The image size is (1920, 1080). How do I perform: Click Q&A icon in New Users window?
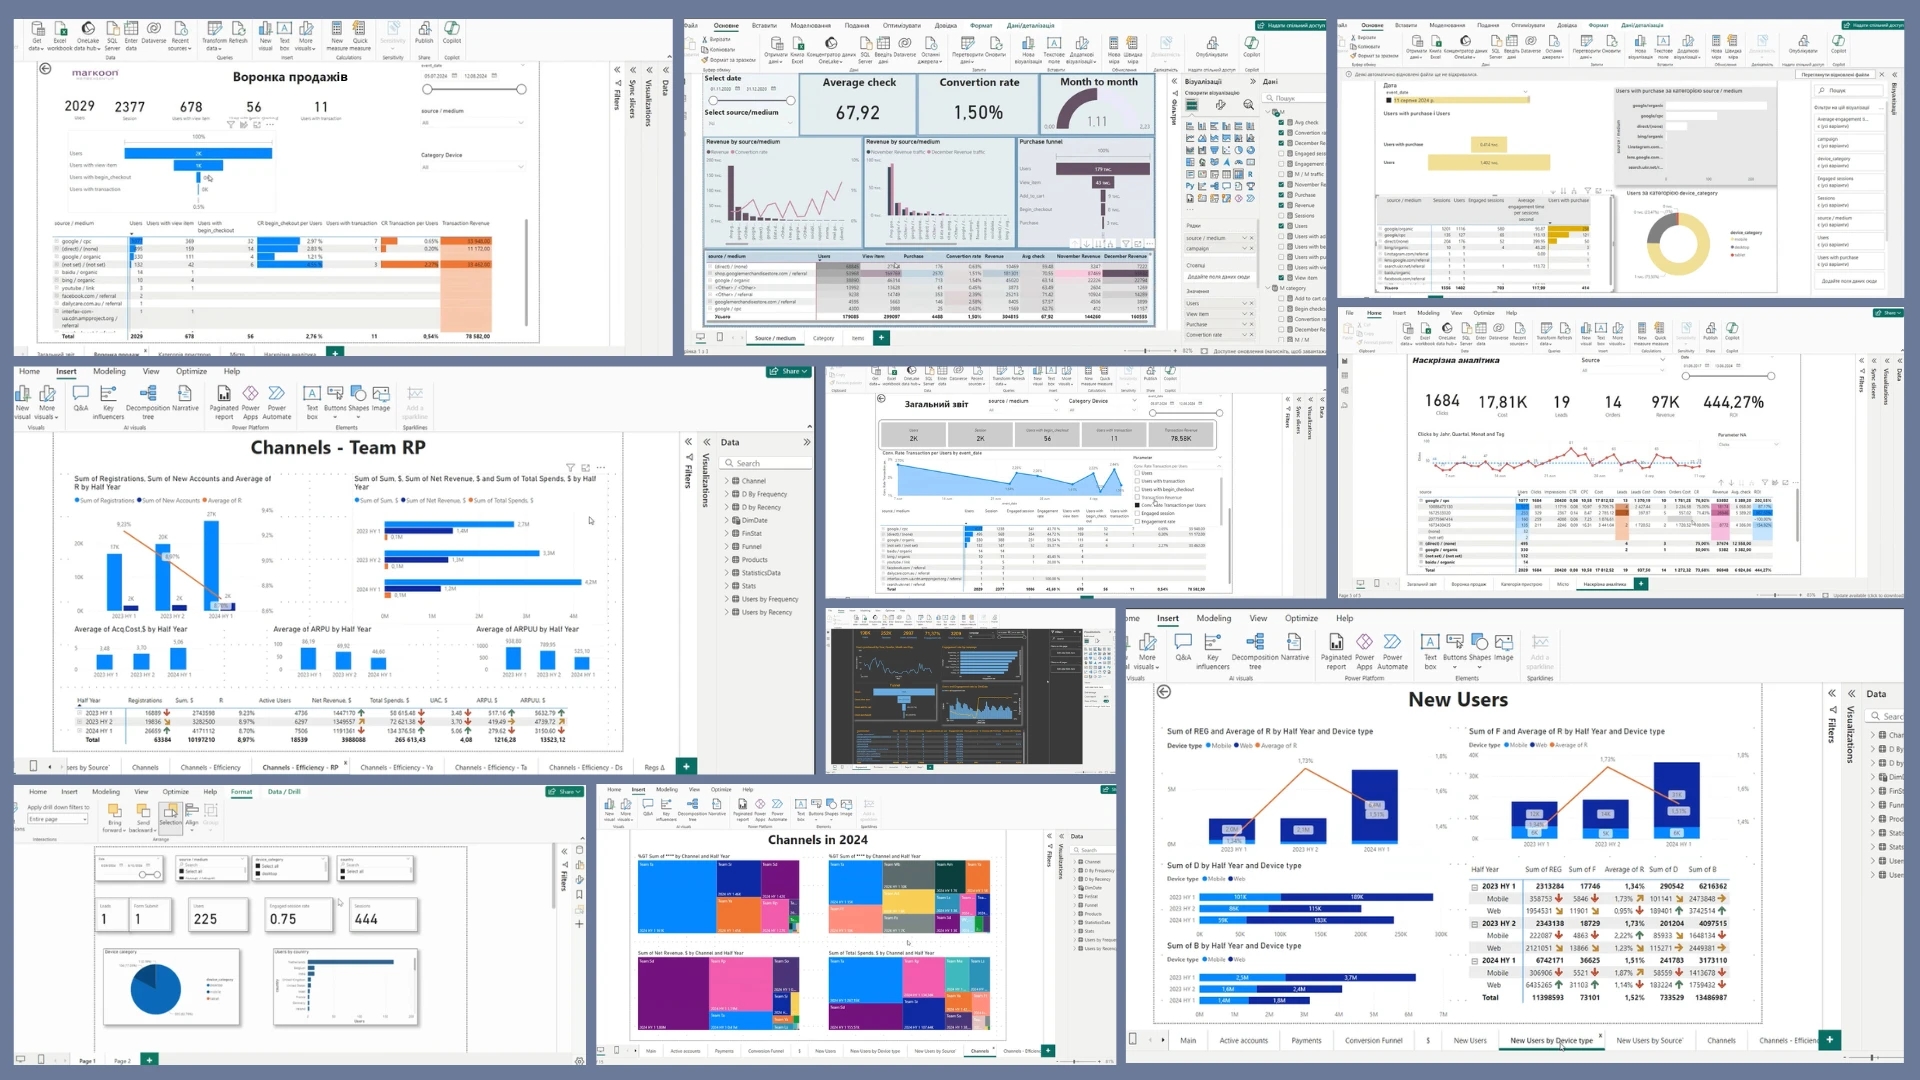click(x=1183, y=642)
